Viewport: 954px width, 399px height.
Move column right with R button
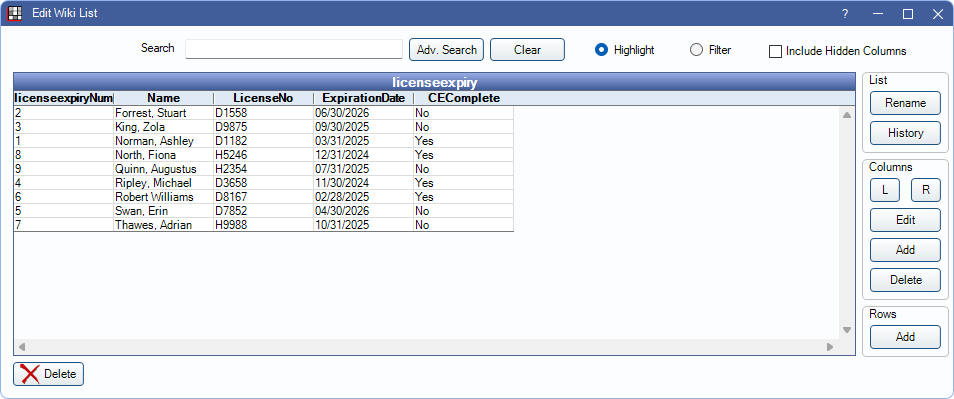click(925, 190)
